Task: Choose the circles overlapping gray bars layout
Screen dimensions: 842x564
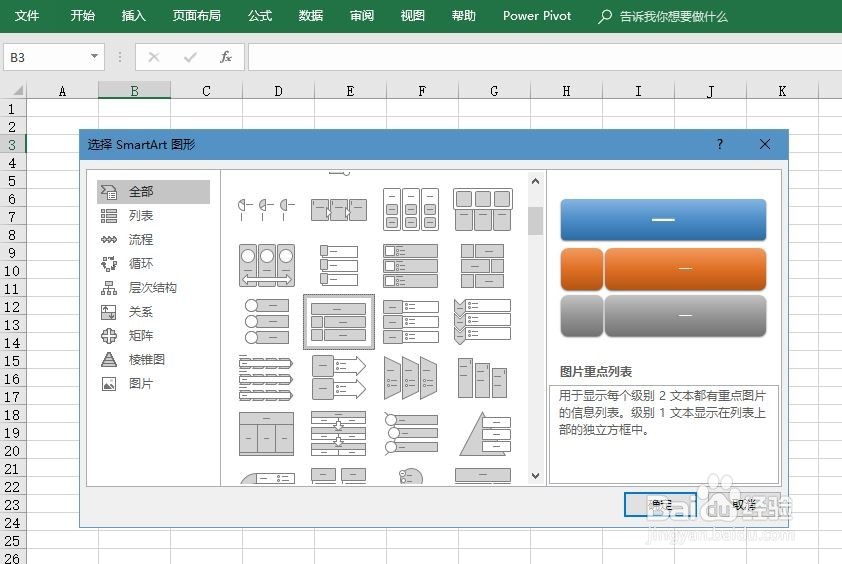Action: tap(411, 434)
